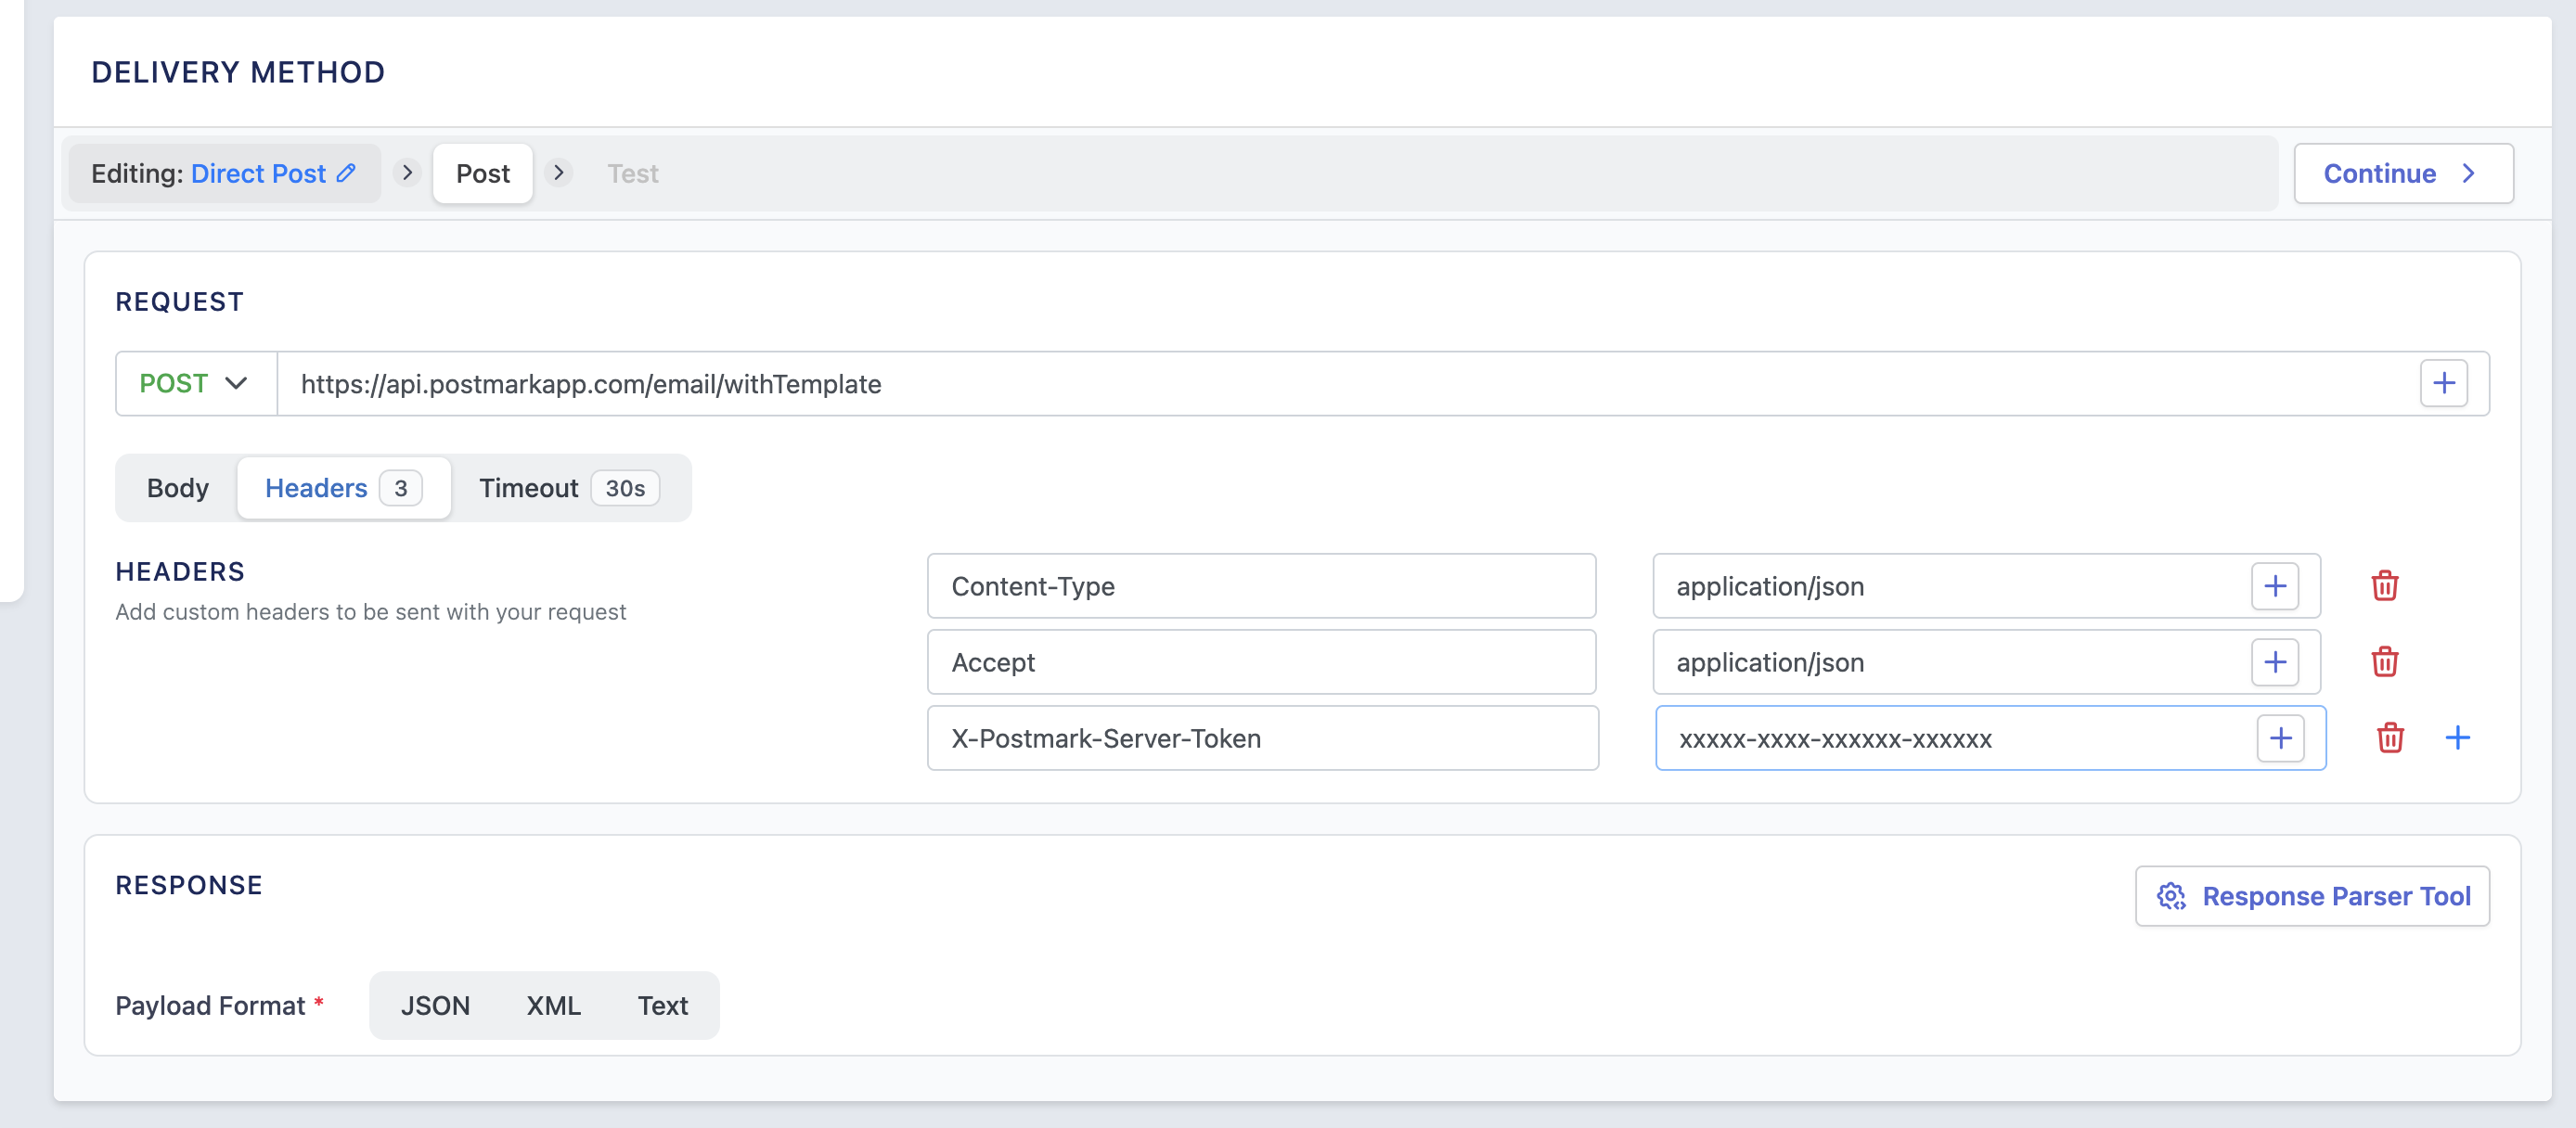Click the chevron after Editing Direct Post
The image size is (2576, 1128).
[407, 173]
